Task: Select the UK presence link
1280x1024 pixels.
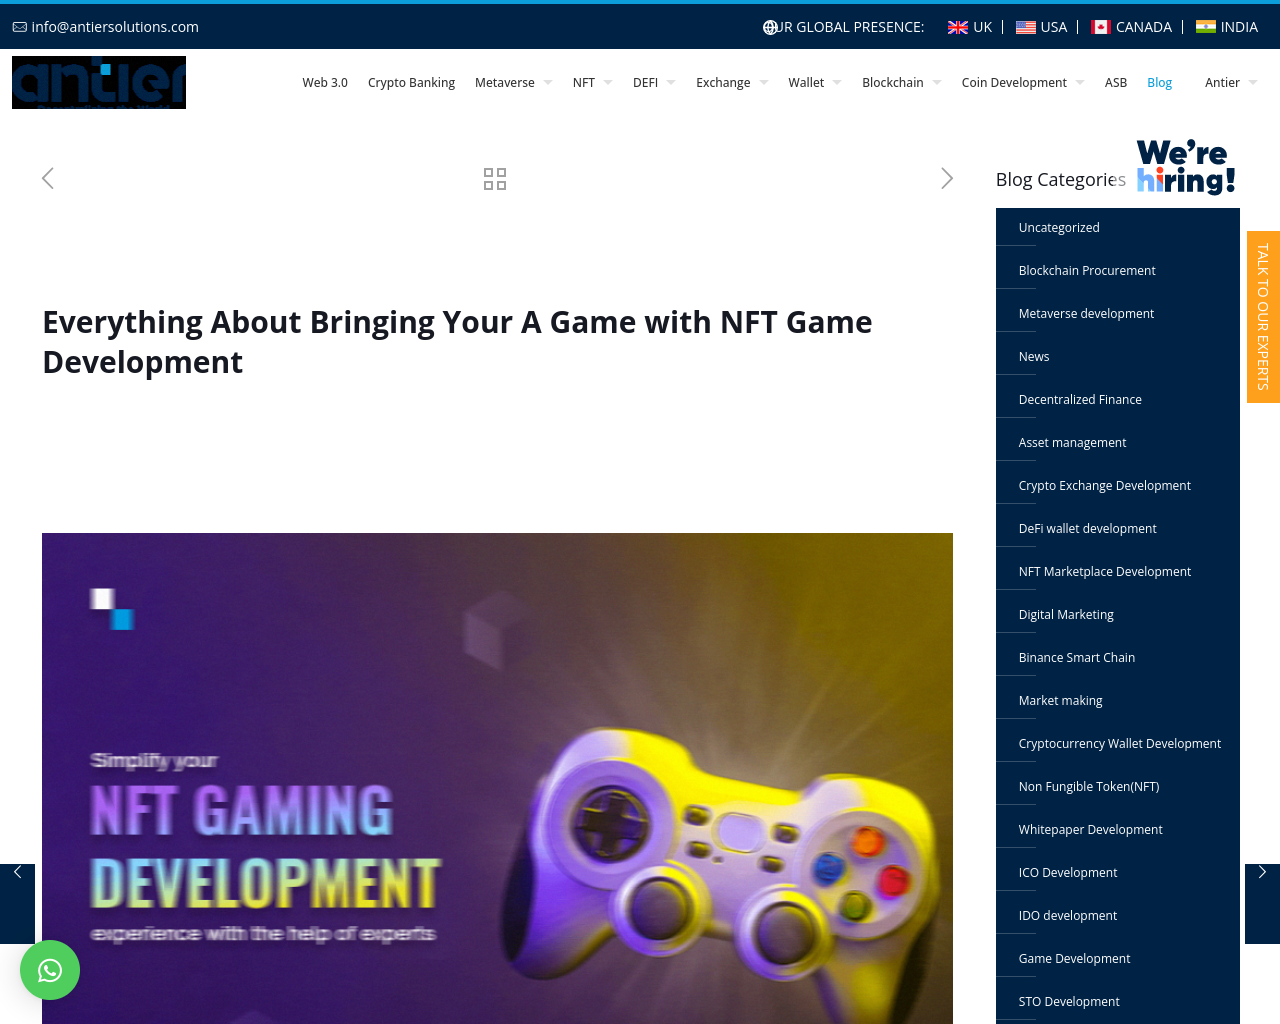Action: tap(970, 27)
